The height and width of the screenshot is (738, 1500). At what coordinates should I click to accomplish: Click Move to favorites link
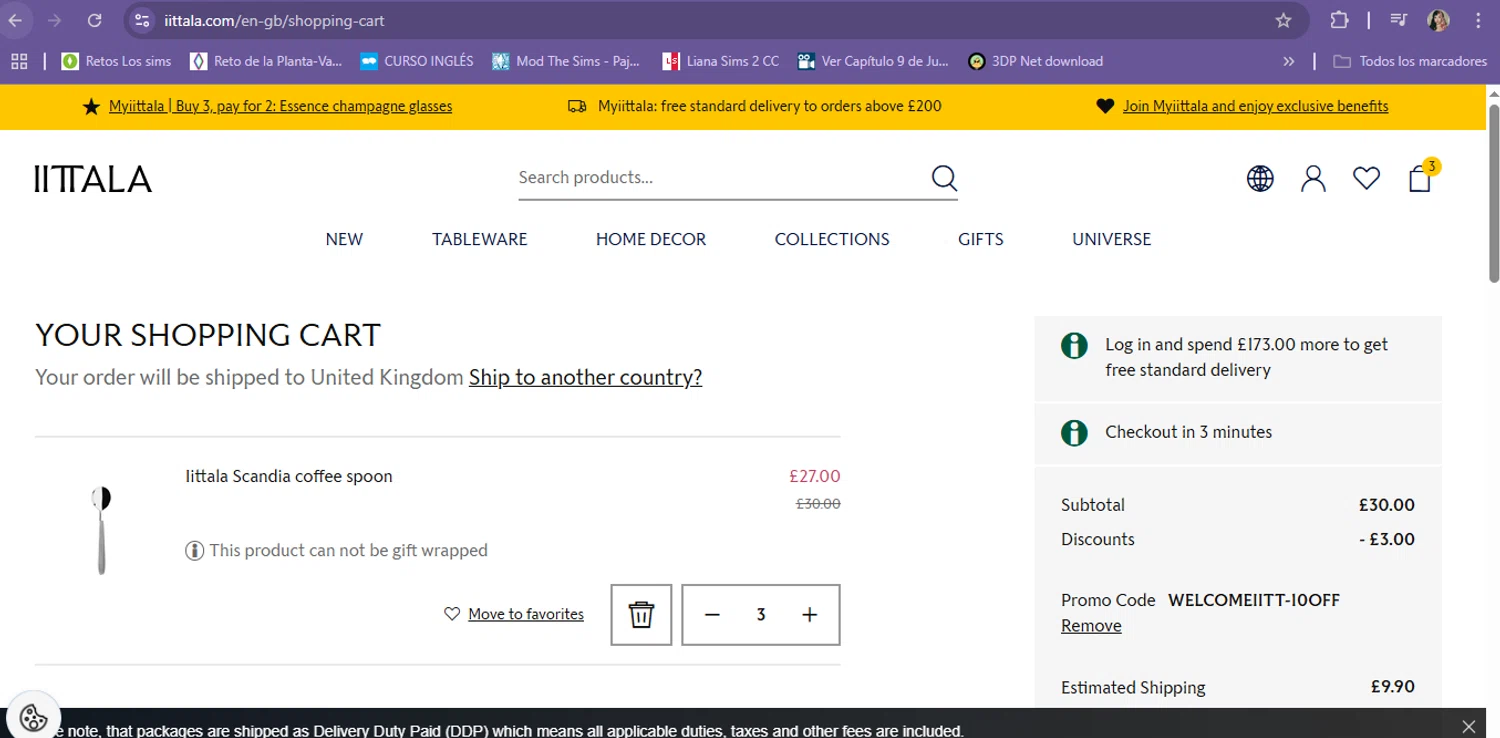526,614
